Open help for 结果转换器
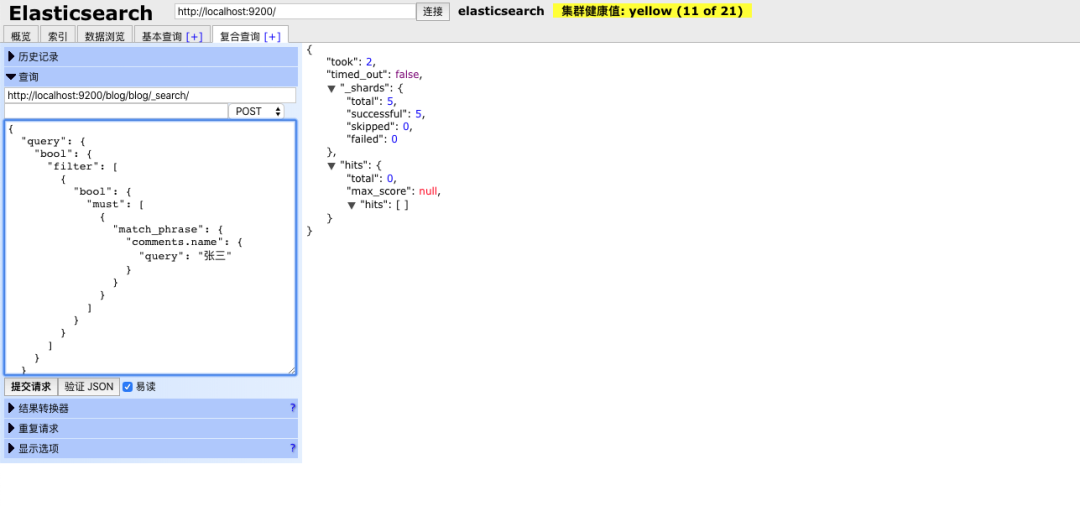The height and width of the screenshot is (506, 1080). click(293, 408)
